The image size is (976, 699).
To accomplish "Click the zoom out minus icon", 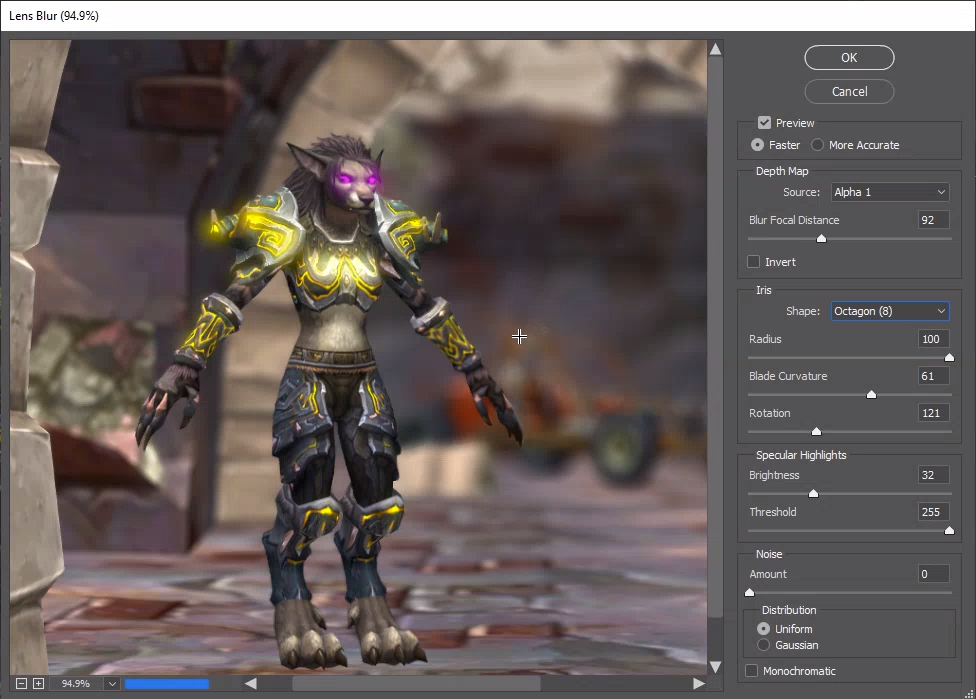I will pos(21,683).
